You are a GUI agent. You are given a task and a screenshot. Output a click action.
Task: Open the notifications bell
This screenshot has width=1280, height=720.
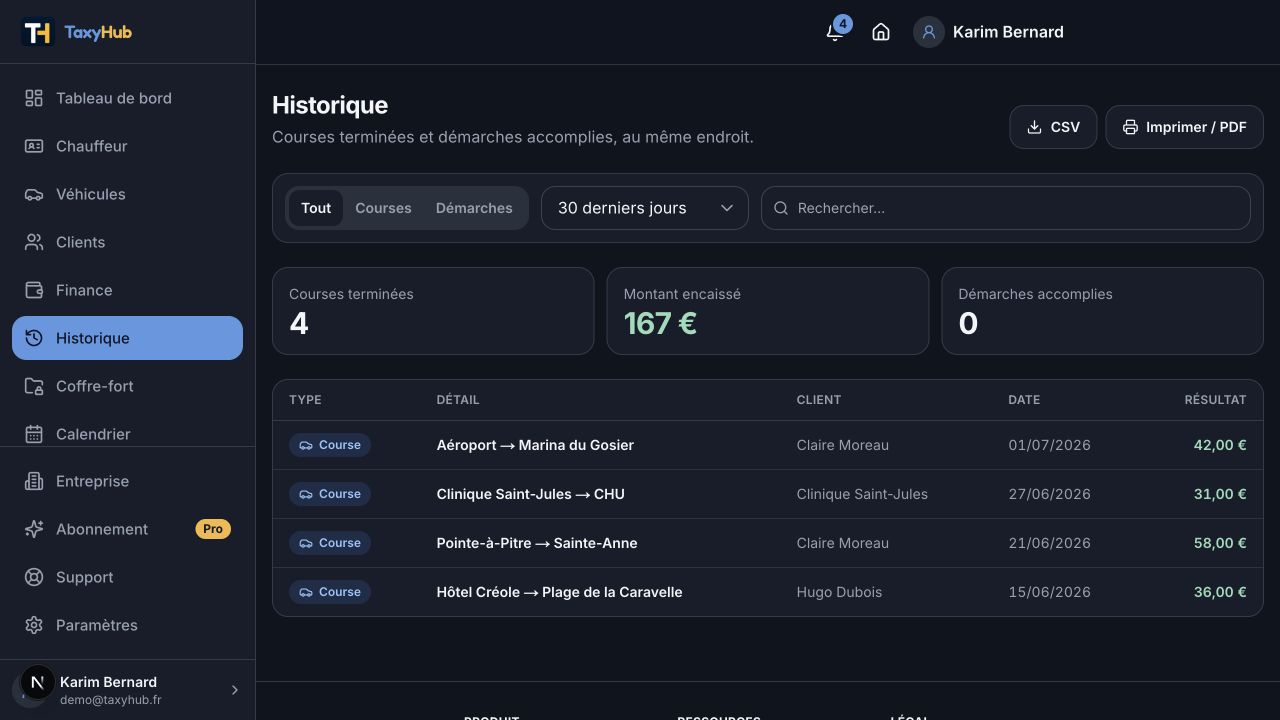(835, 32)
